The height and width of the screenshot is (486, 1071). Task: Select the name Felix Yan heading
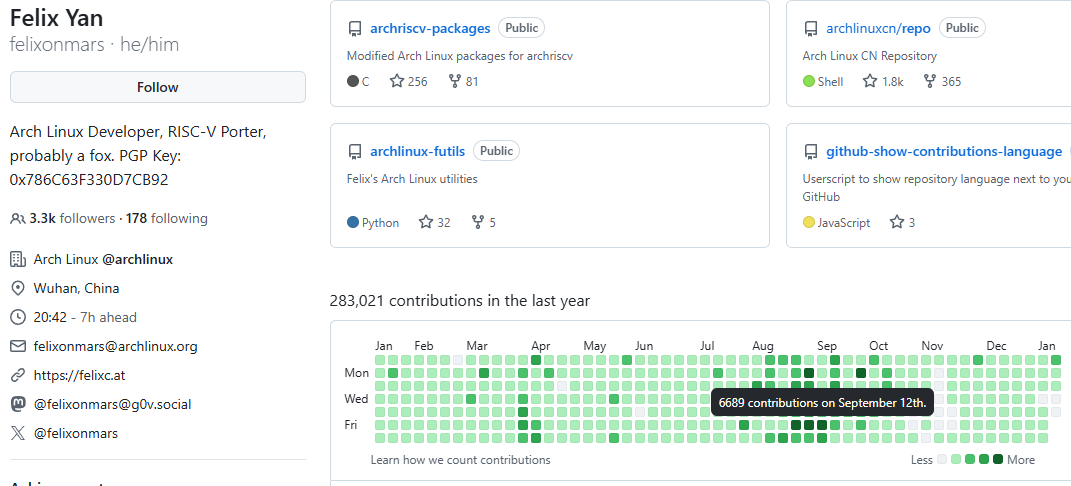[x=57, y=18]
